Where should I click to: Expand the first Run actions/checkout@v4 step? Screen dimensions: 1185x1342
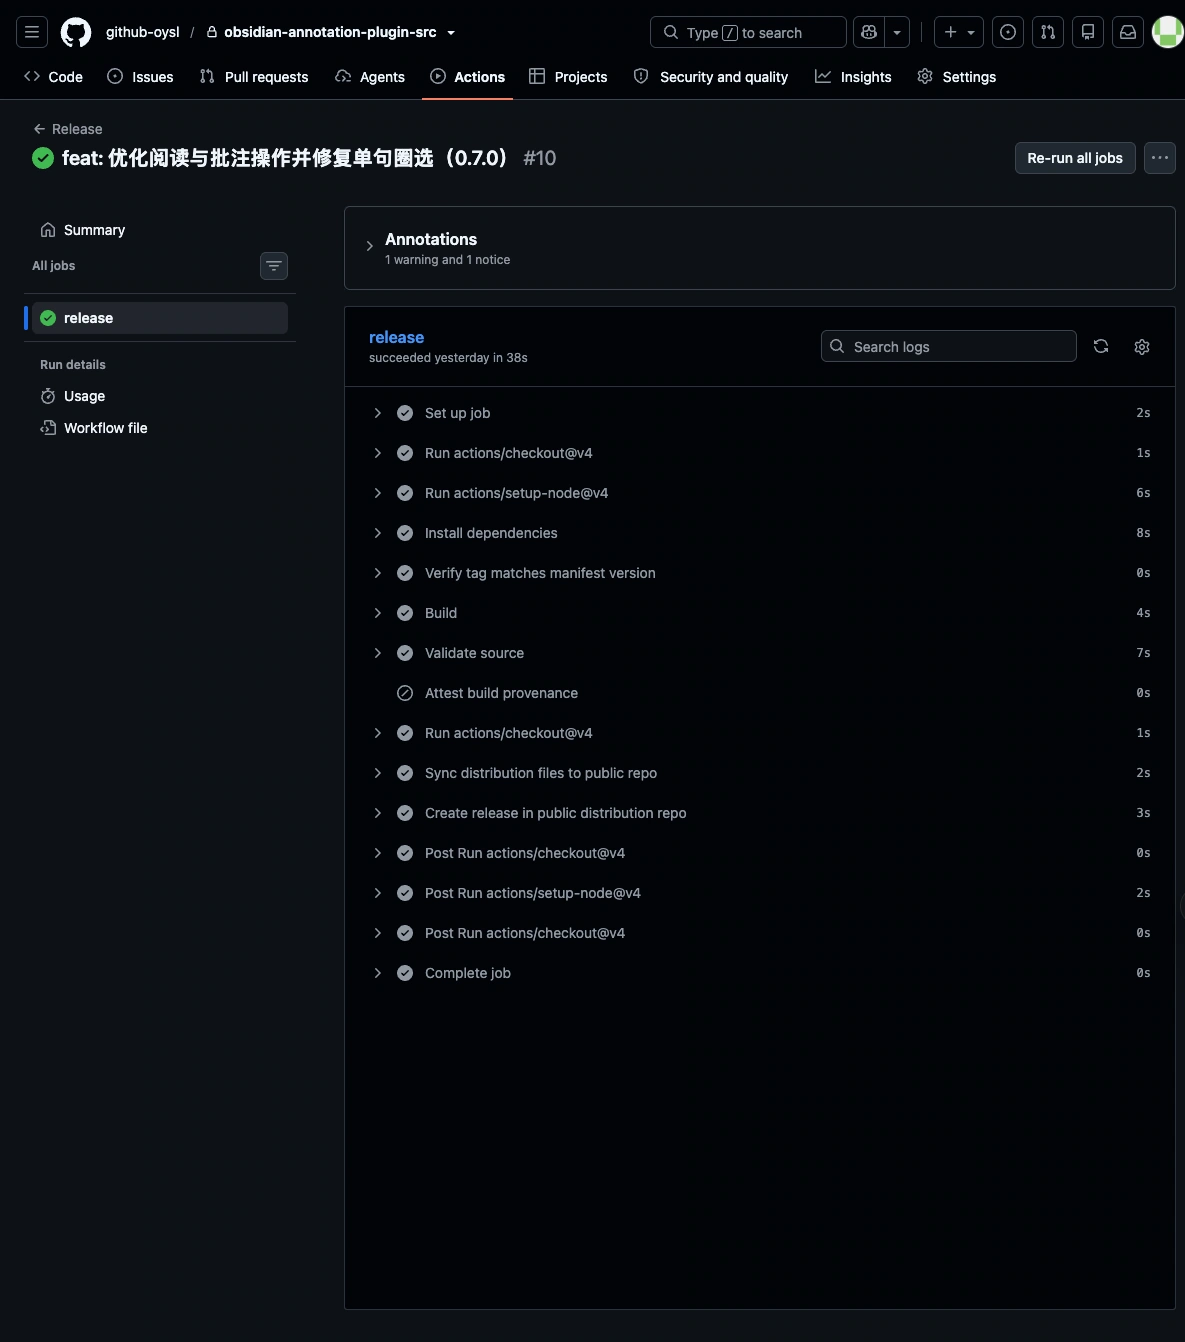[760, 453]
